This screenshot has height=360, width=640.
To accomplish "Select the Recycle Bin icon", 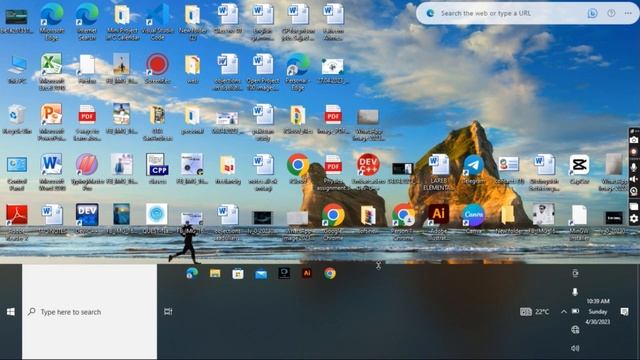I will click(x=17, y=120).
